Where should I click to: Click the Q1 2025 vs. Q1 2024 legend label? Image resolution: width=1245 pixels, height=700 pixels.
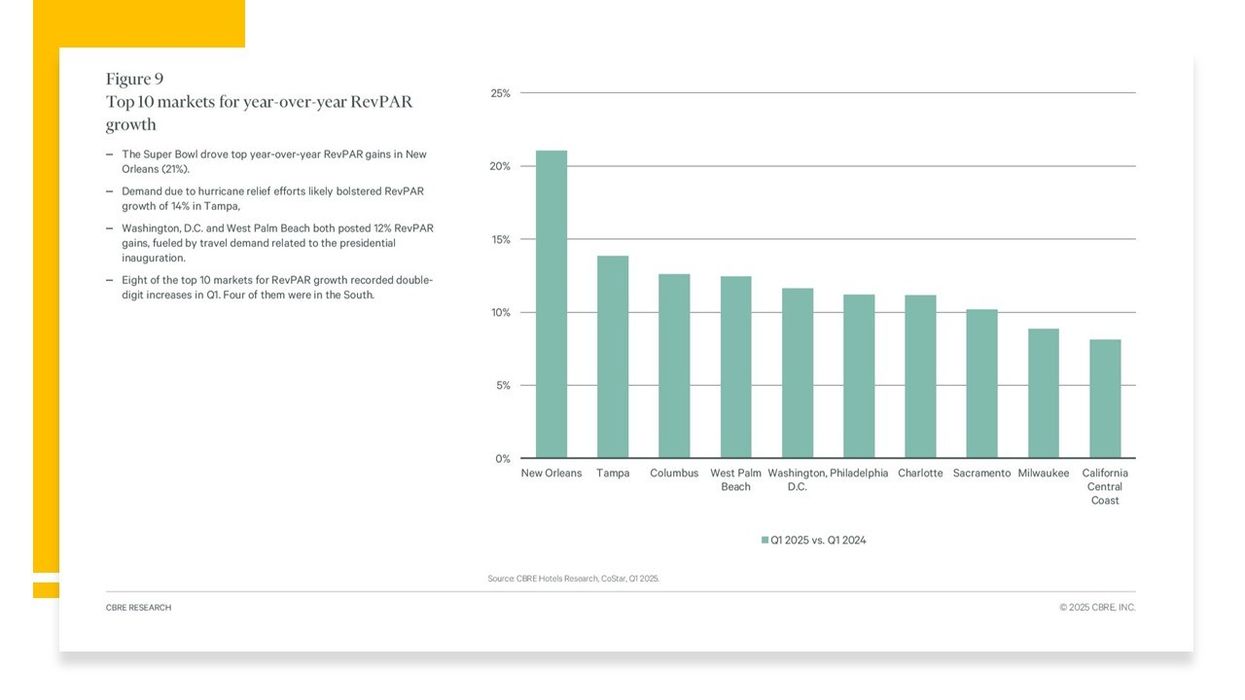(818, 540)
